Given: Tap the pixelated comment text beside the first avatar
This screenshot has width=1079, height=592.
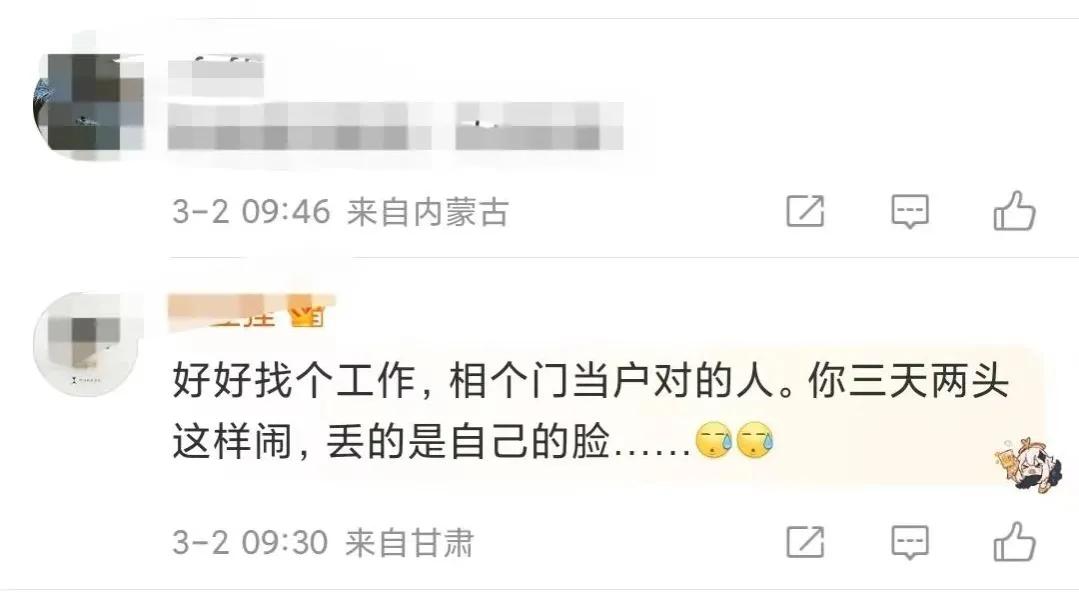Looking at the screenshot, I should click(396, 127).
